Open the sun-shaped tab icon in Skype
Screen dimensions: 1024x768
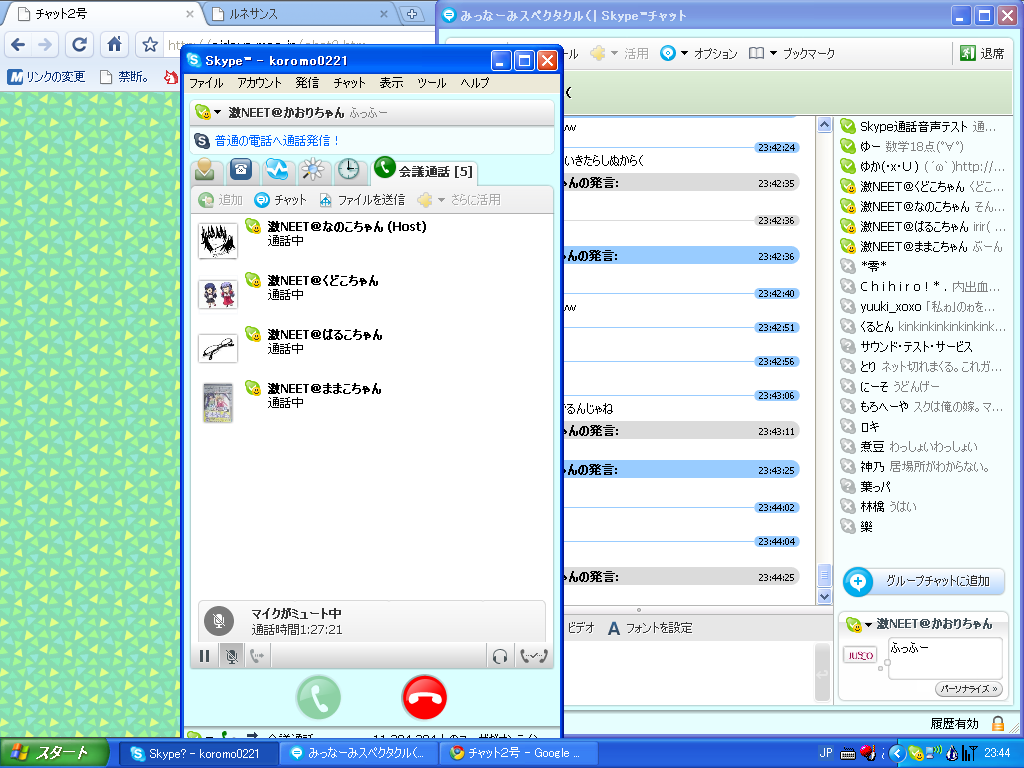(x=313, y=170)
